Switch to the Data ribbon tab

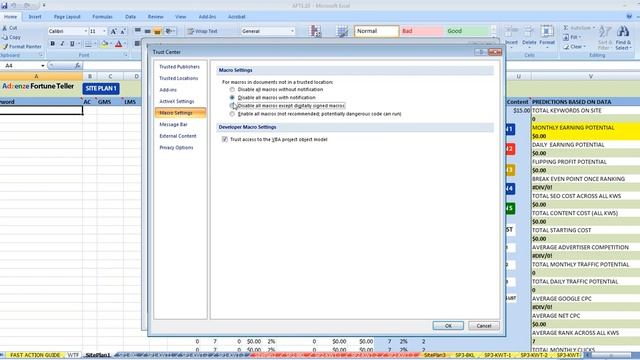click(x=130, y=17)
